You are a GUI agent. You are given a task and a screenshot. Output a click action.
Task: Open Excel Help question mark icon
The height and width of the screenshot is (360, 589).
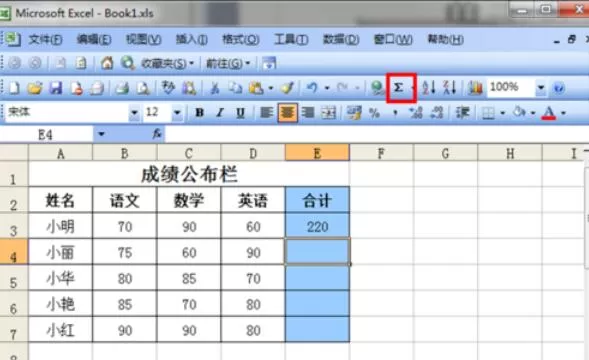559,88
